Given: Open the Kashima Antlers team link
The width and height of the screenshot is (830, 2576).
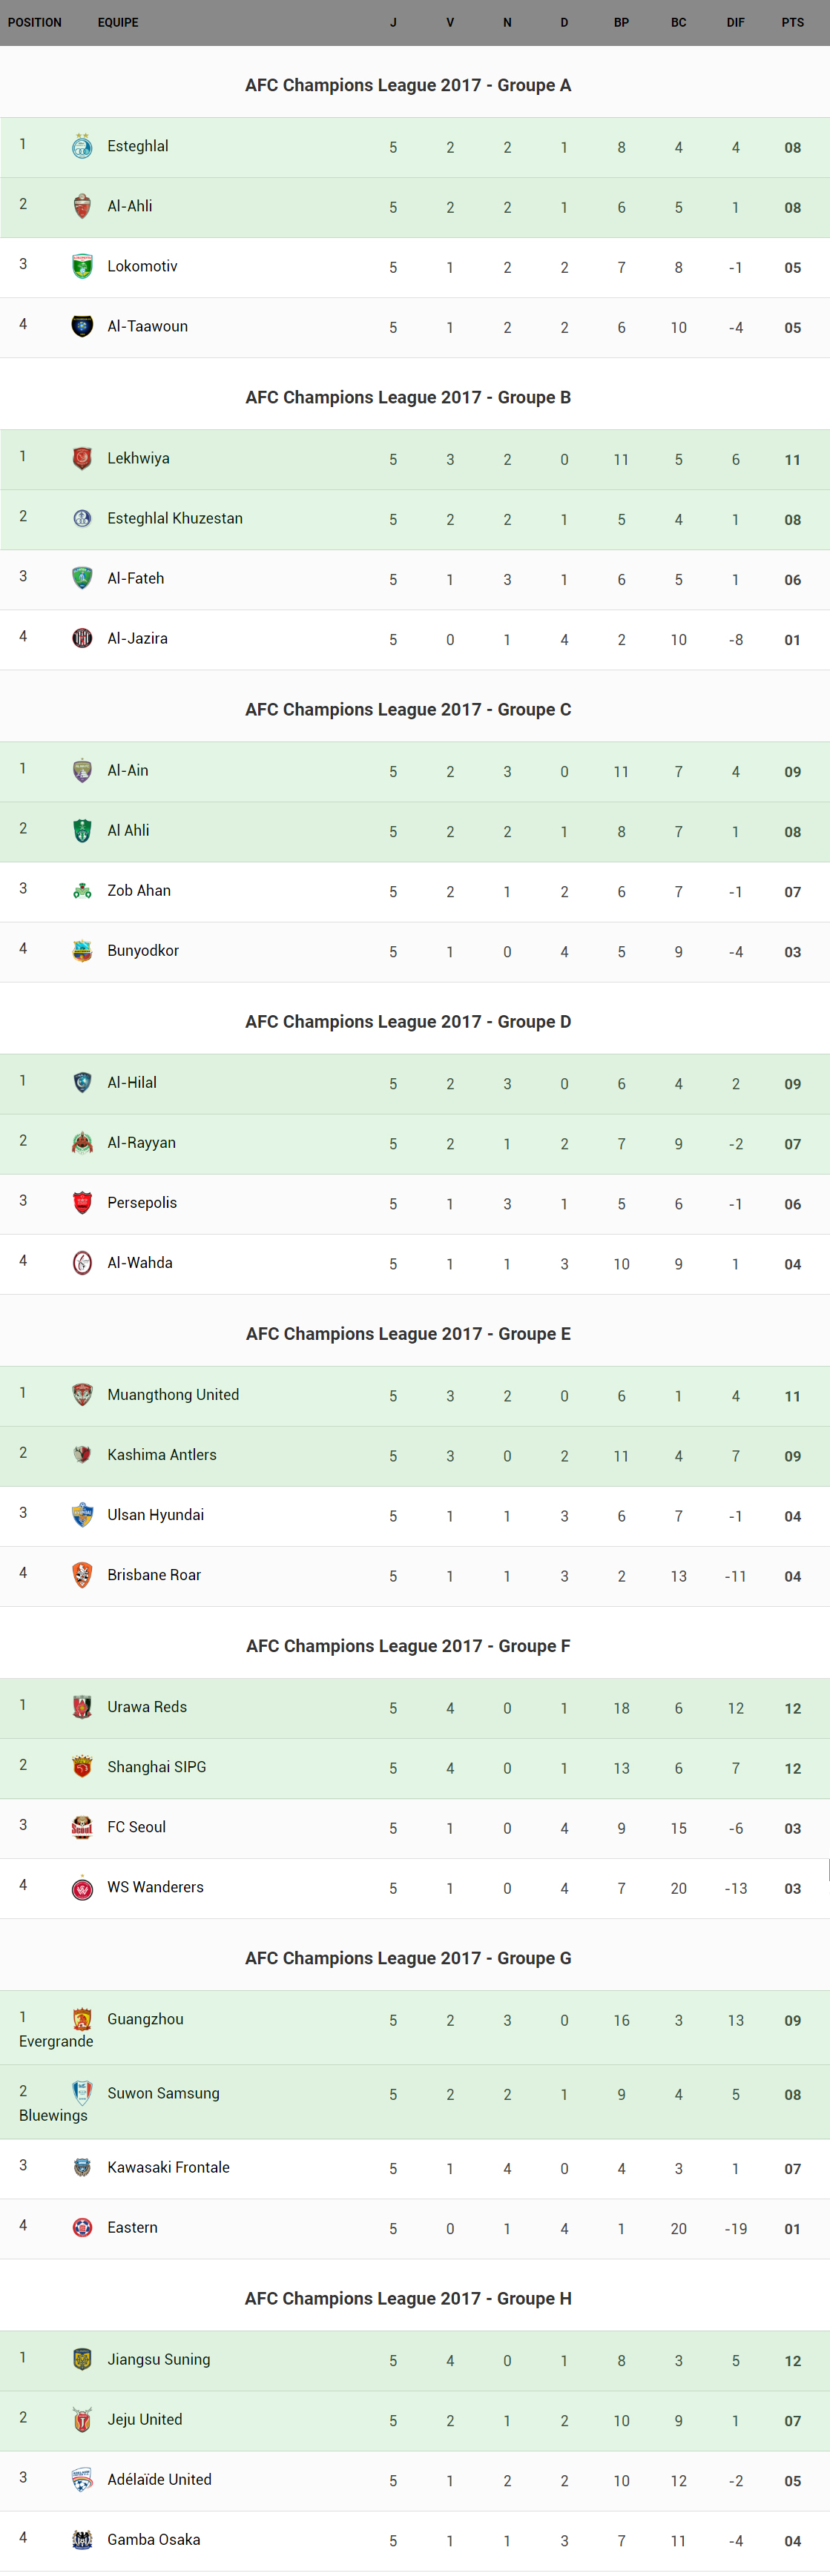Looking at the screenshot, I should click(162, 1455).
